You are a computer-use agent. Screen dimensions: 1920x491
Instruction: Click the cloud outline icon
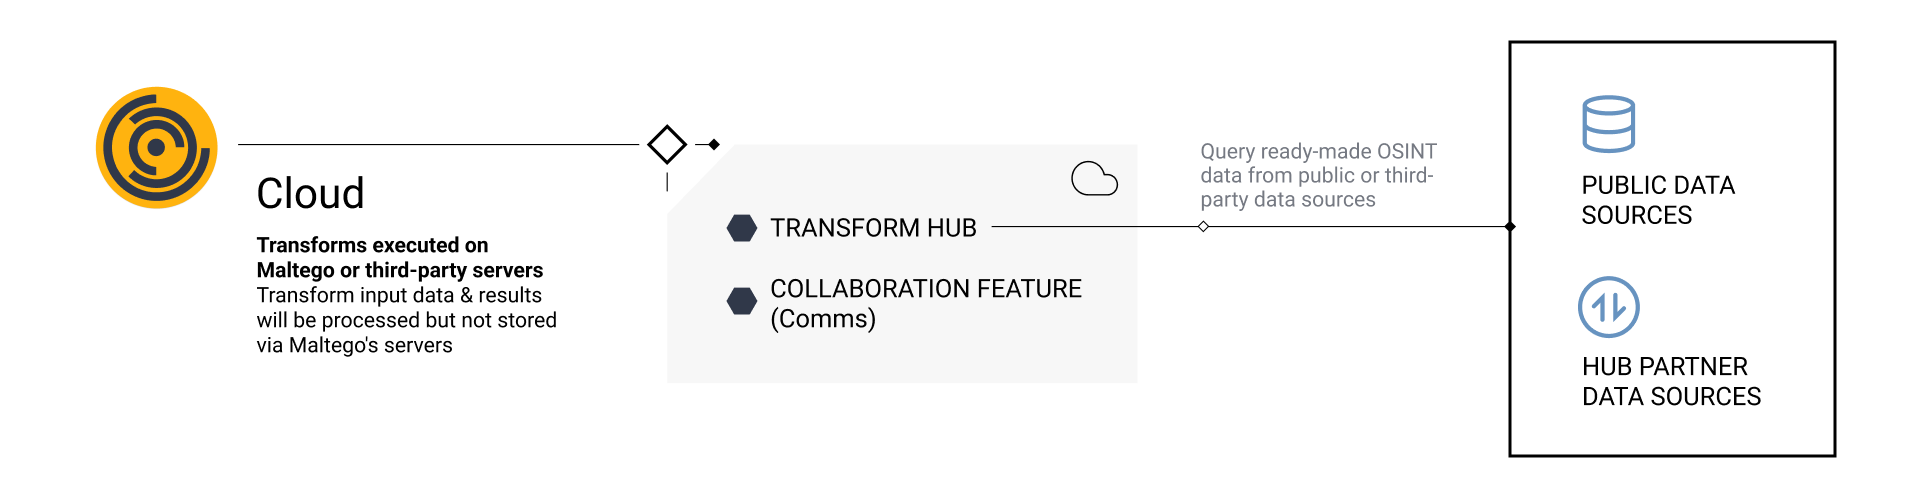(1094, 179)
